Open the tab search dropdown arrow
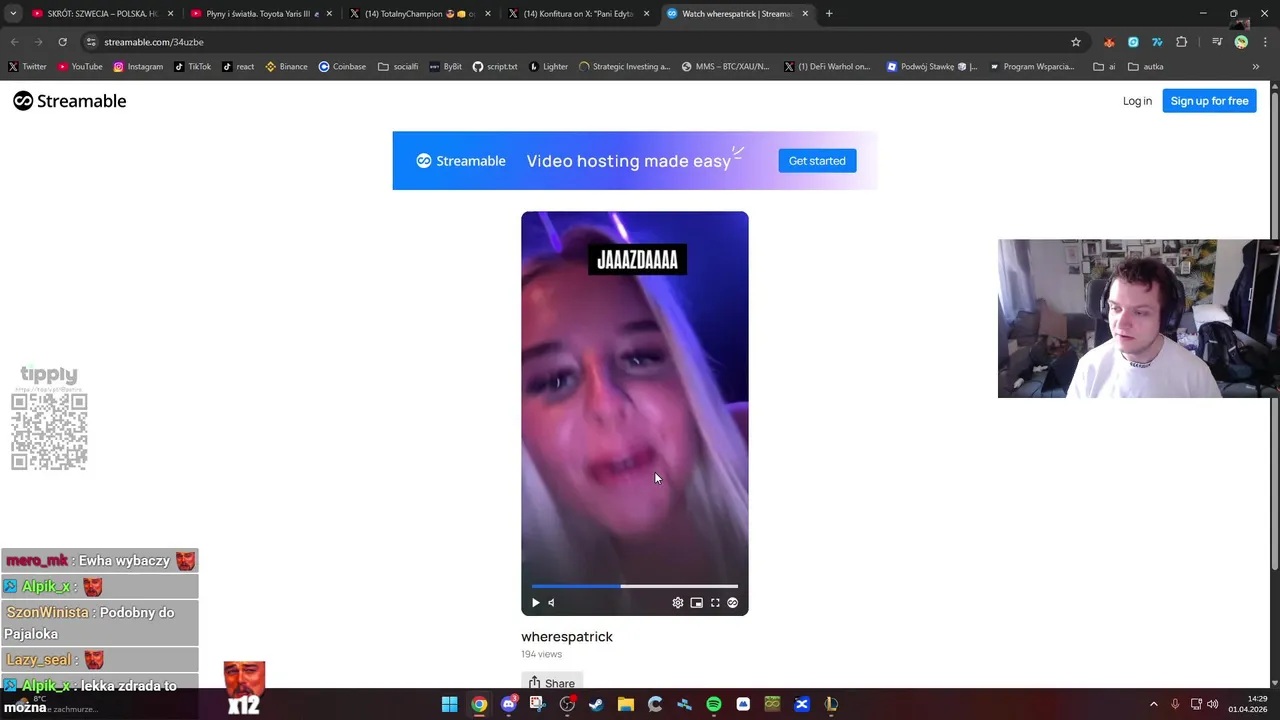The height and width of the screenshot is (720, 1280). 13,14
